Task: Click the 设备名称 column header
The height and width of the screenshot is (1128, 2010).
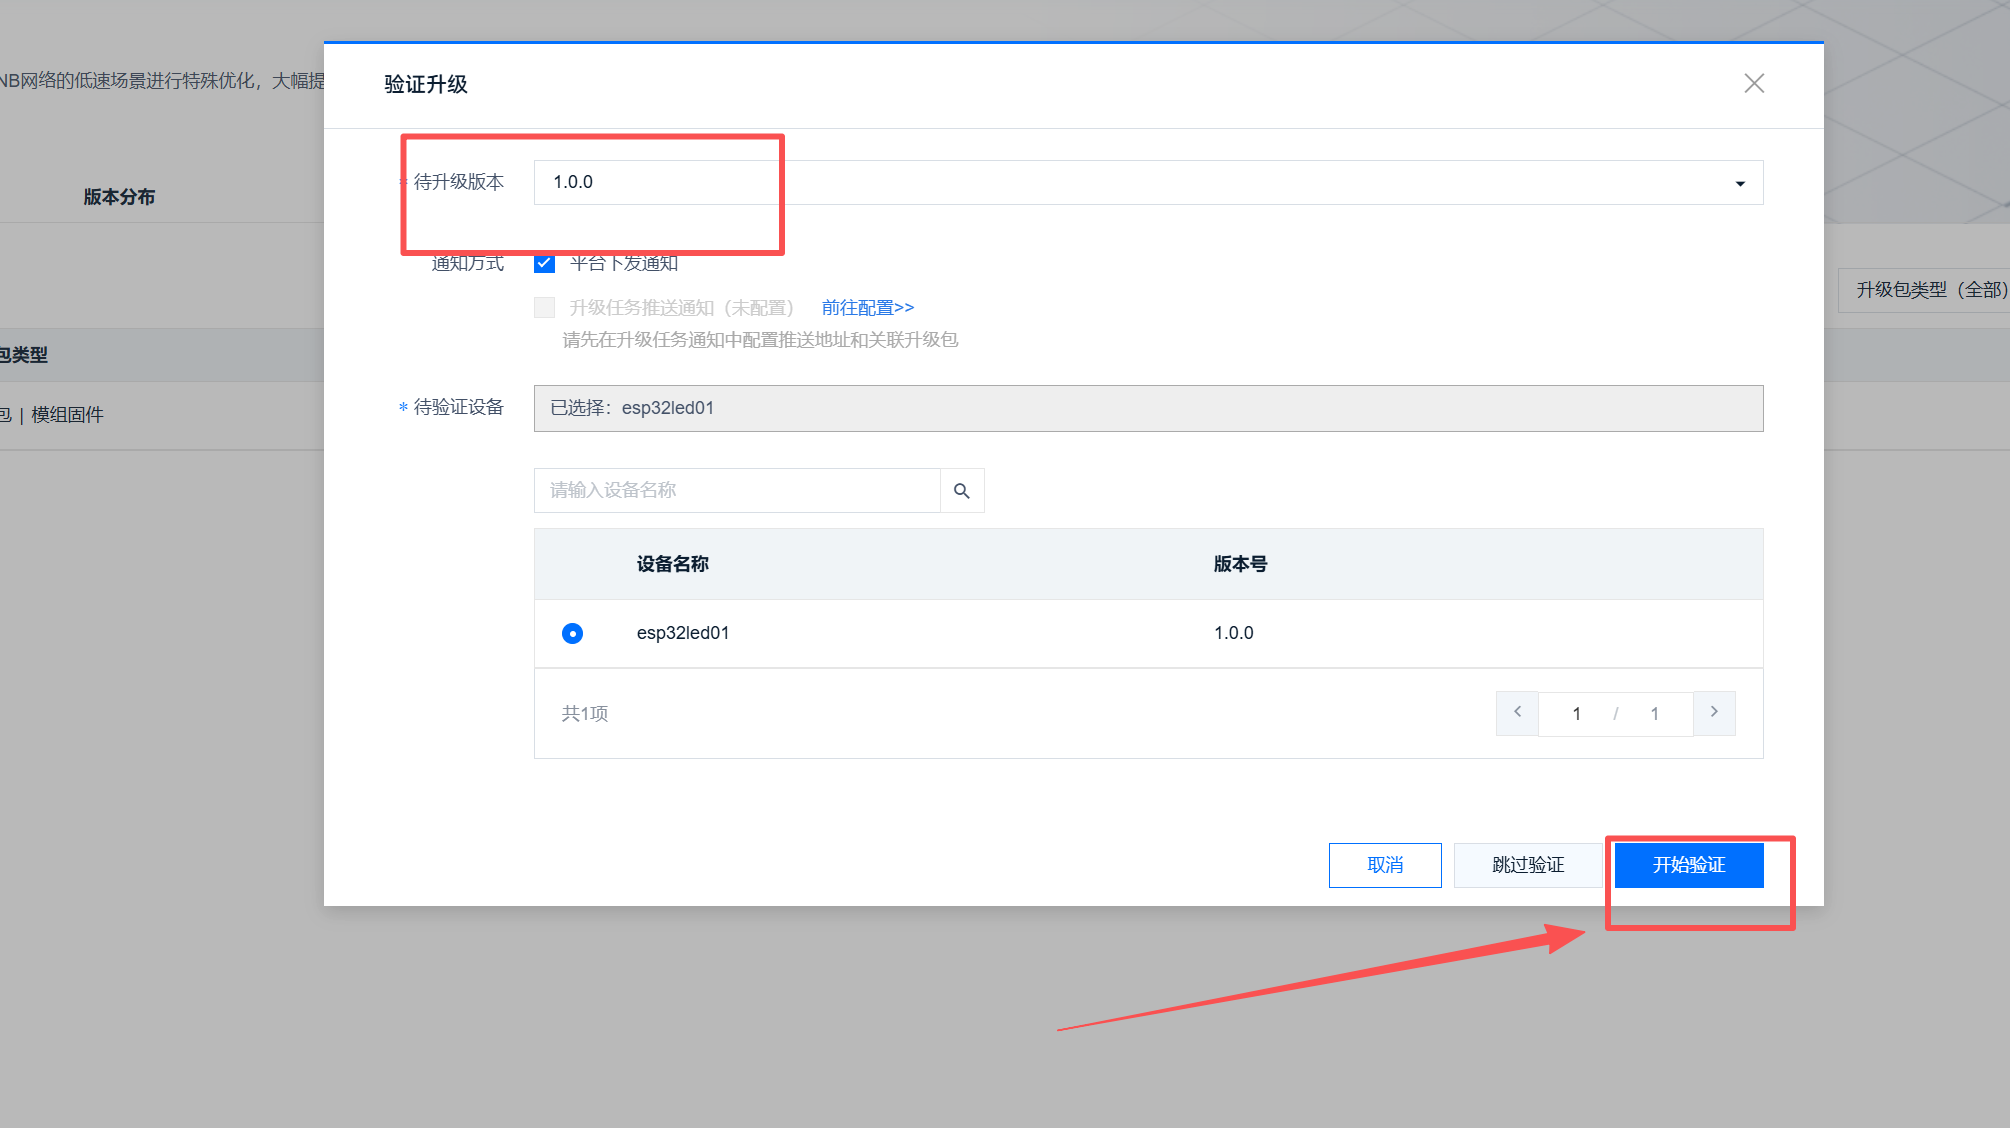Action: [x=672, y=564]
